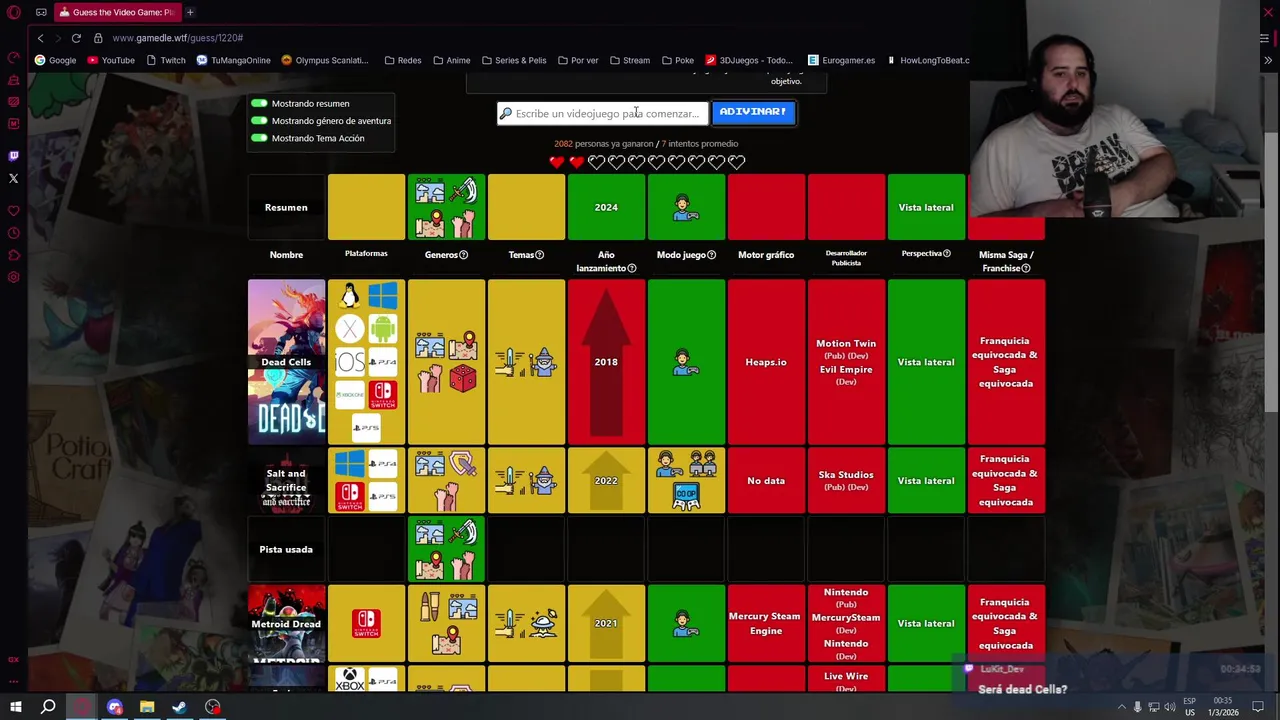
Task: Click the Pista usada row label
Action: (286, 549)
